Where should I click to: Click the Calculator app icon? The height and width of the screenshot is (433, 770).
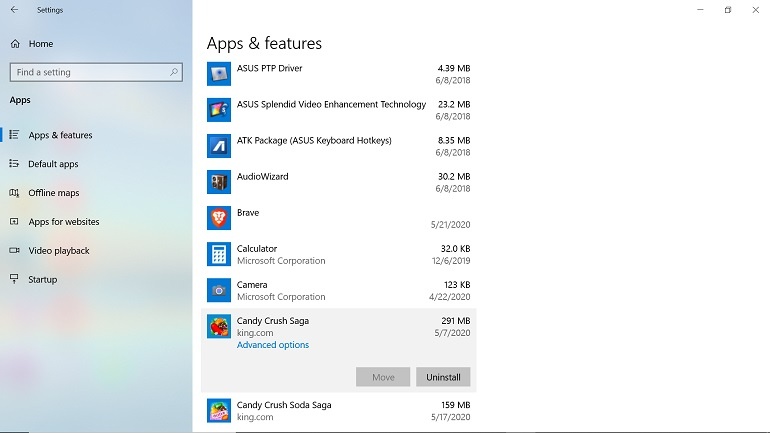pos(219,254)
